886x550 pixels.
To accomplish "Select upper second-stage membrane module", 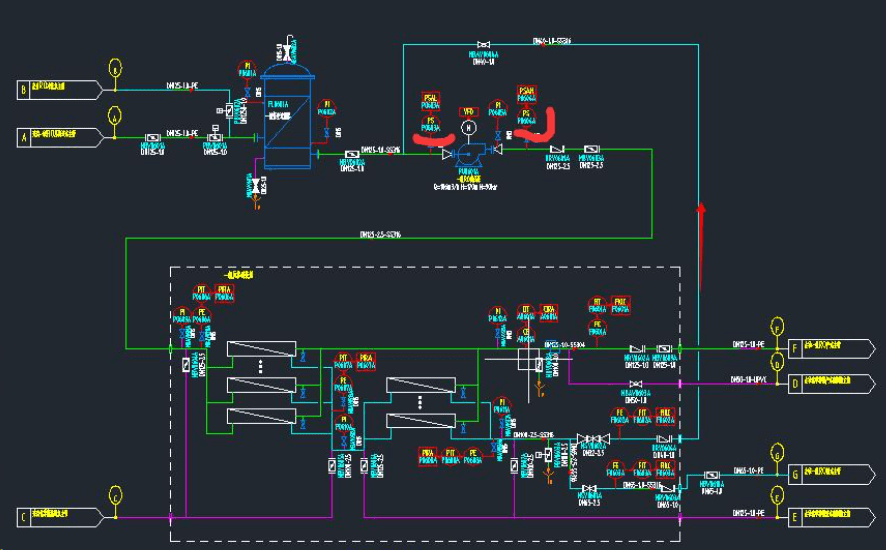I will pyautogui.click(x=421, y=385).
